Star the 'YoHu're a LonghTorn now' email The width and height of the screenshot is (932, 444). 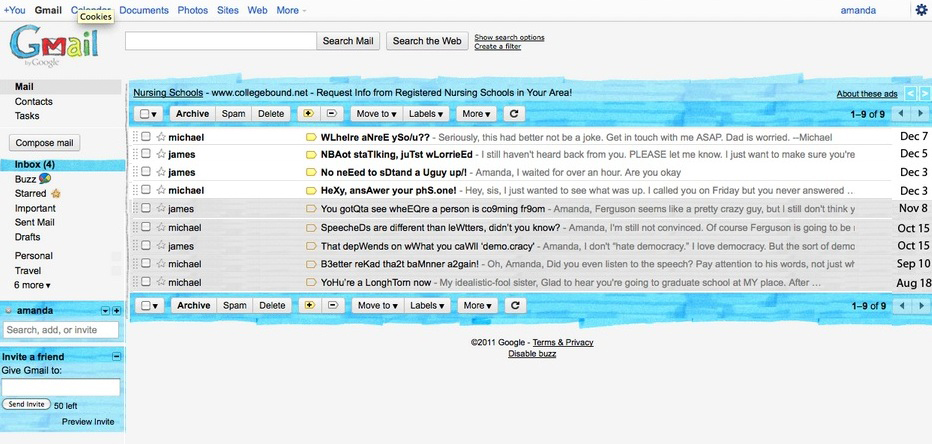160,282
